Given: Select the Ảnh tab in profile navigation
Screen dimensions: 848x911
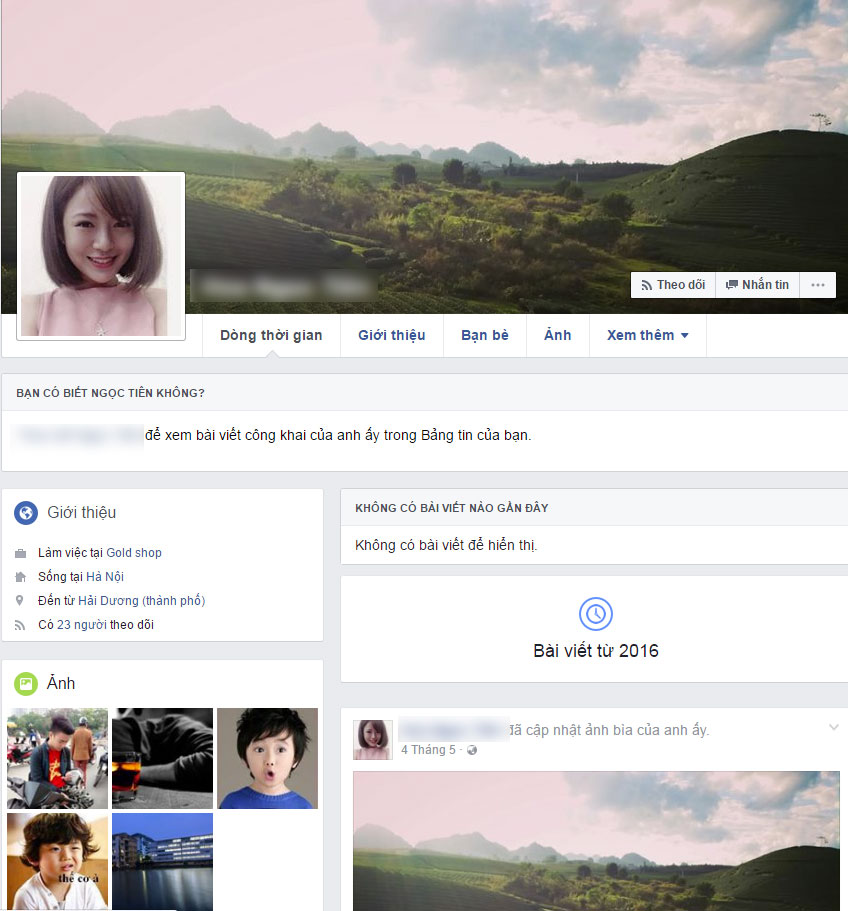Looking at the screenshot, I should coord(558,335).
